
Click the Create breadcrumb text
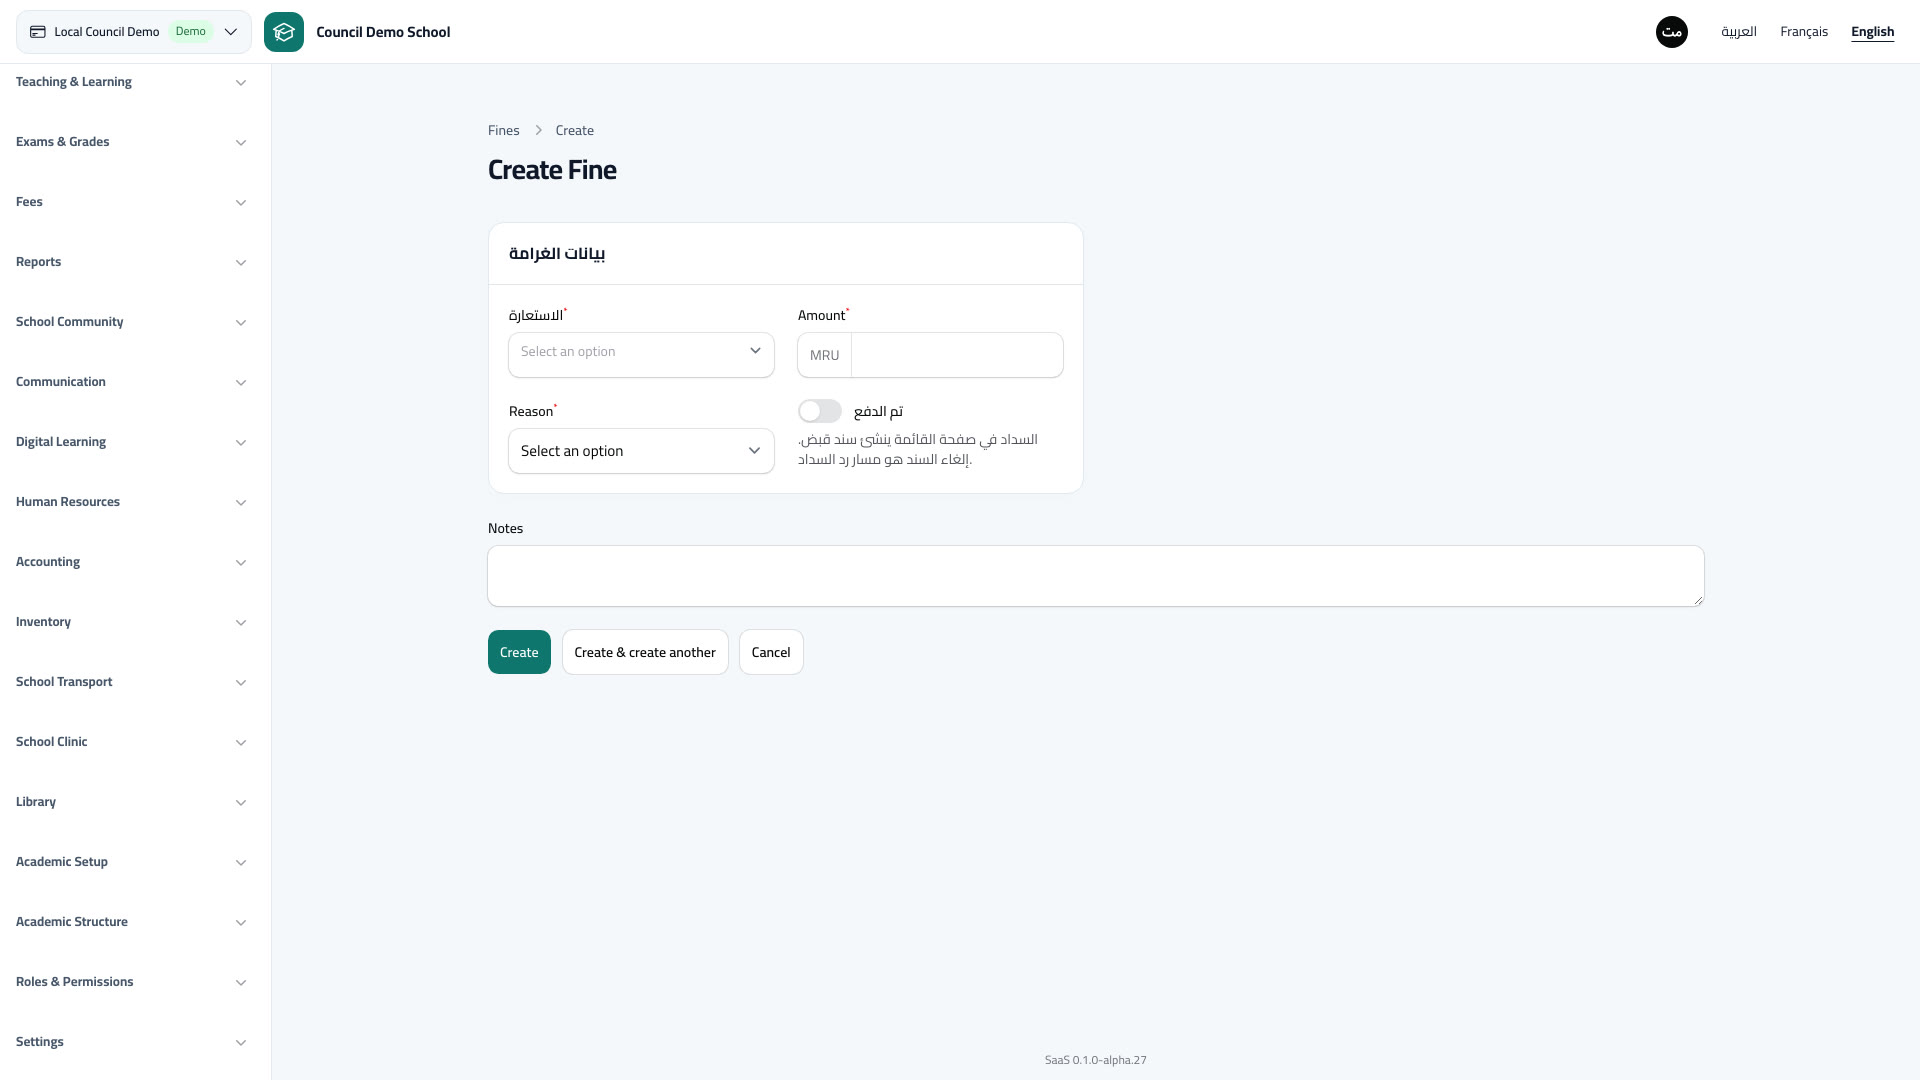coord(575,131)
